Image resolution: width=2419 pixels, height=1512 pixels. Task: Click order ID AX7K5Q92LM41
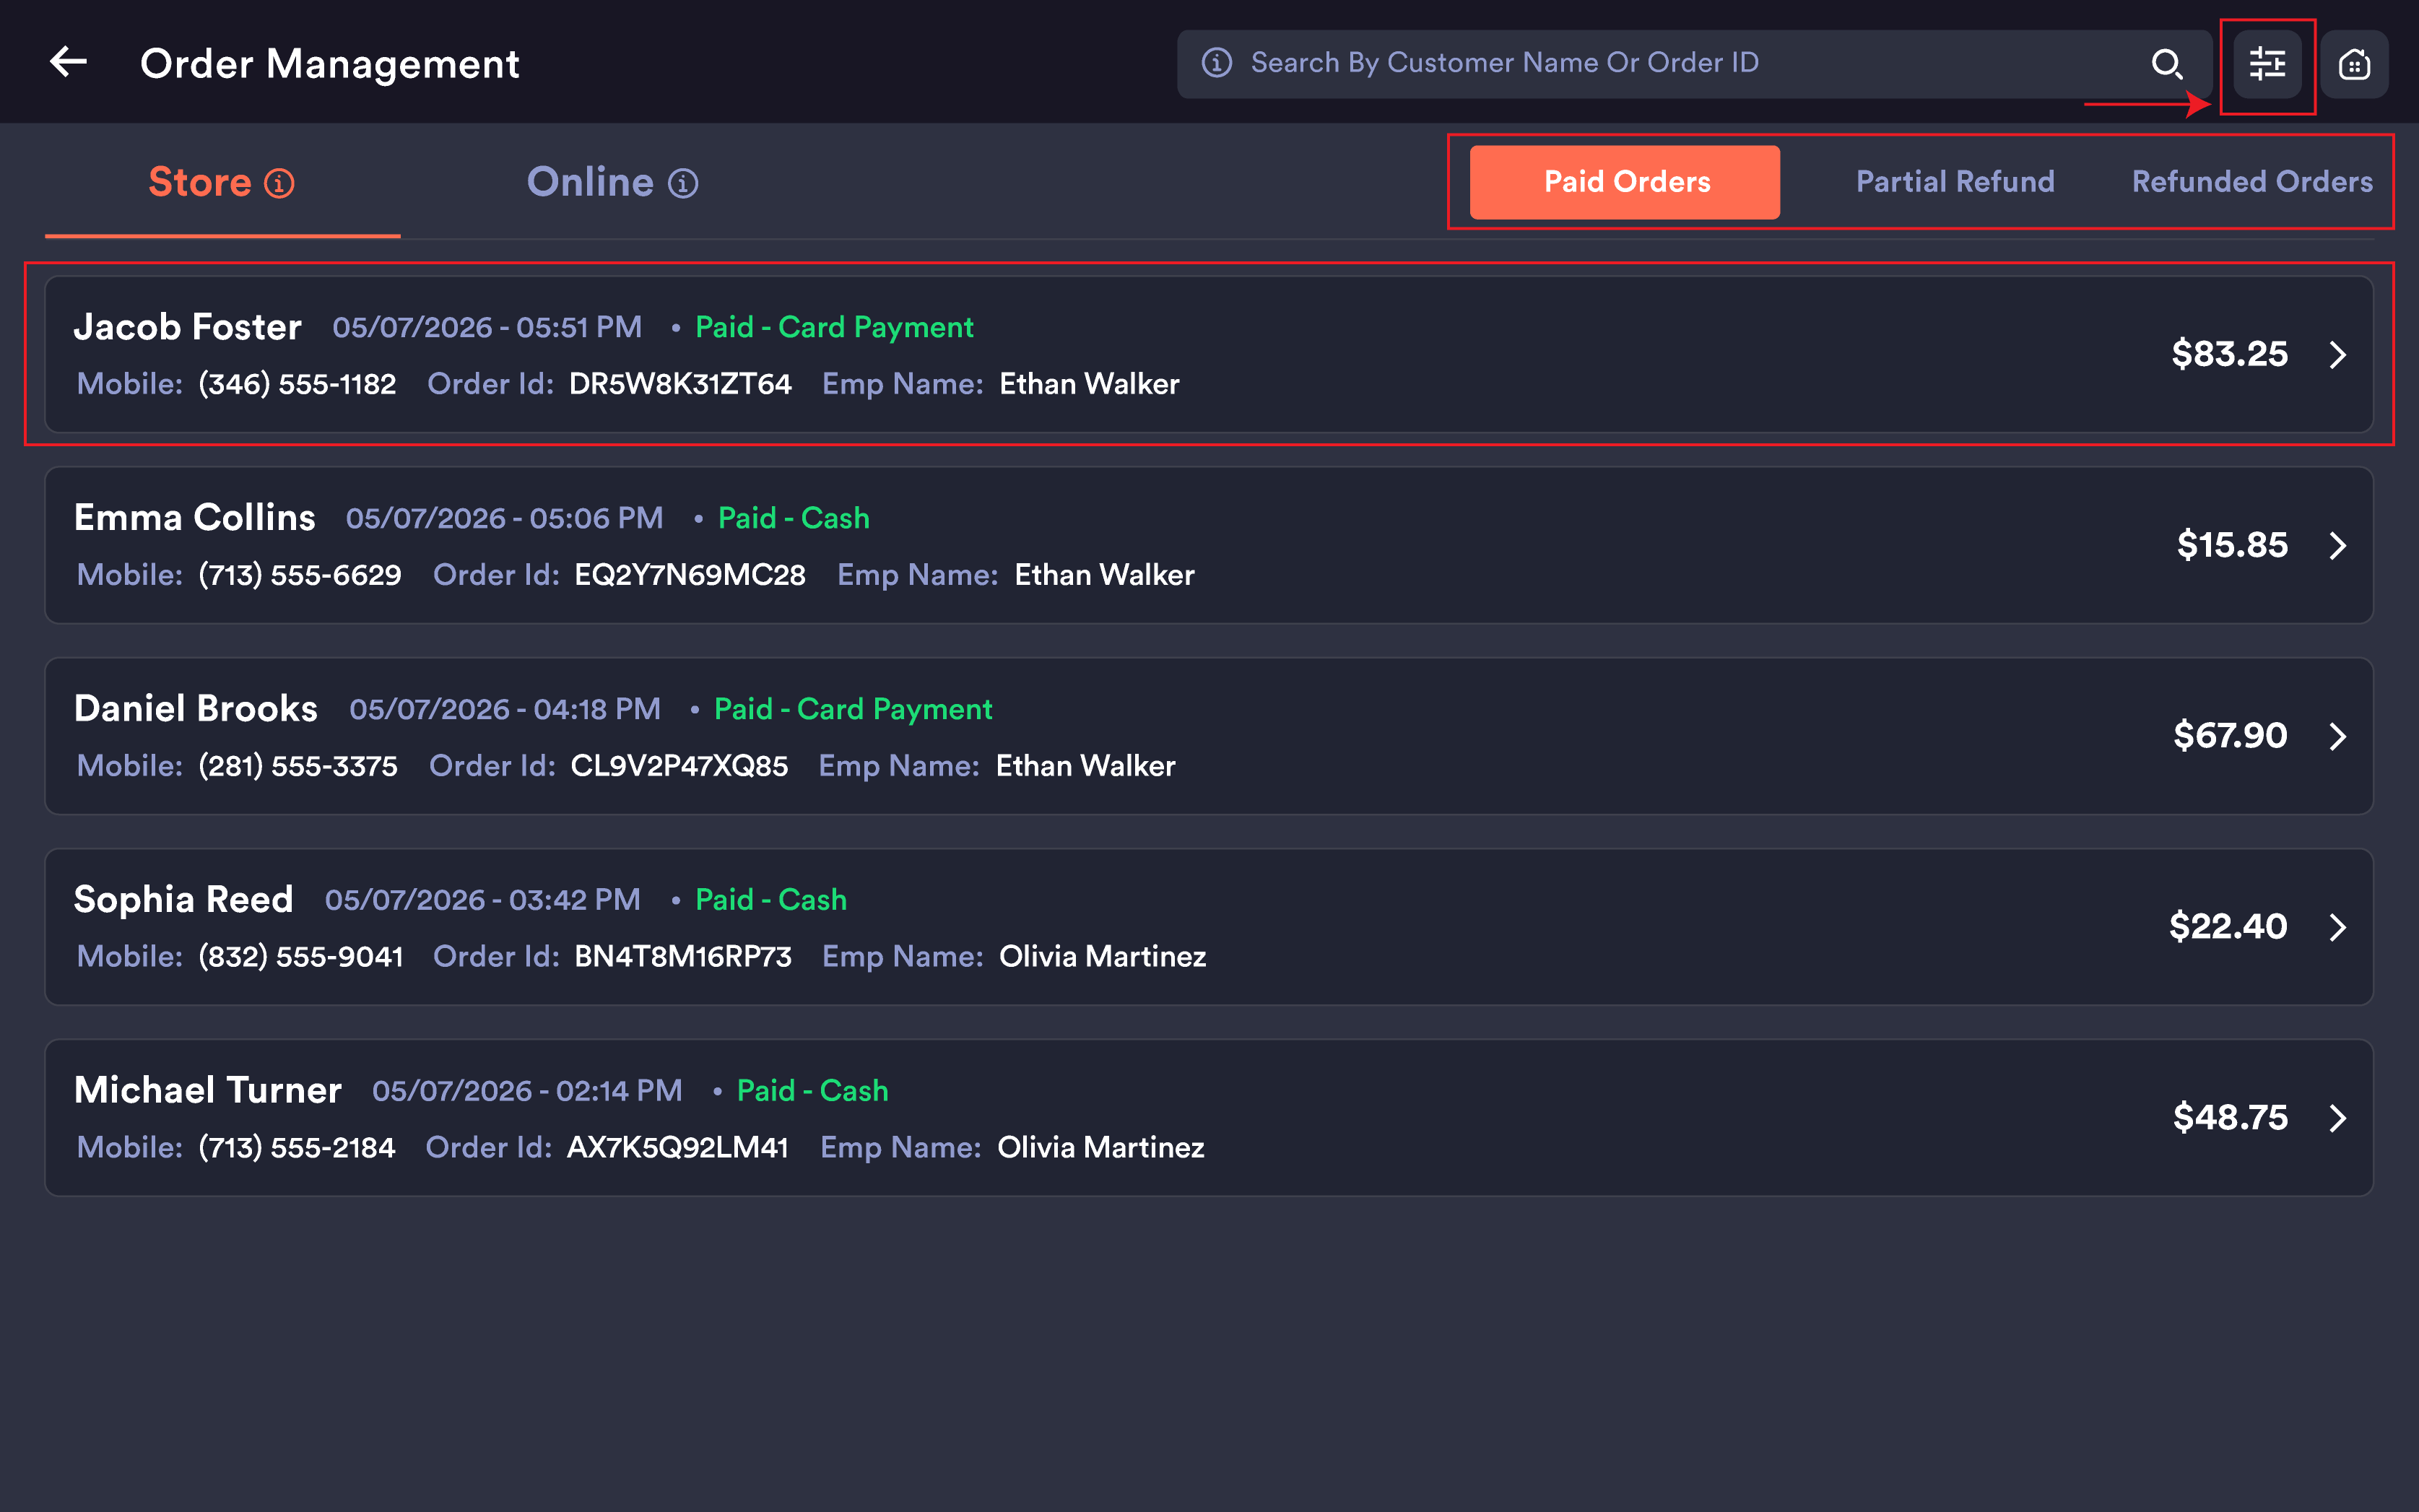coord(677,1147)
